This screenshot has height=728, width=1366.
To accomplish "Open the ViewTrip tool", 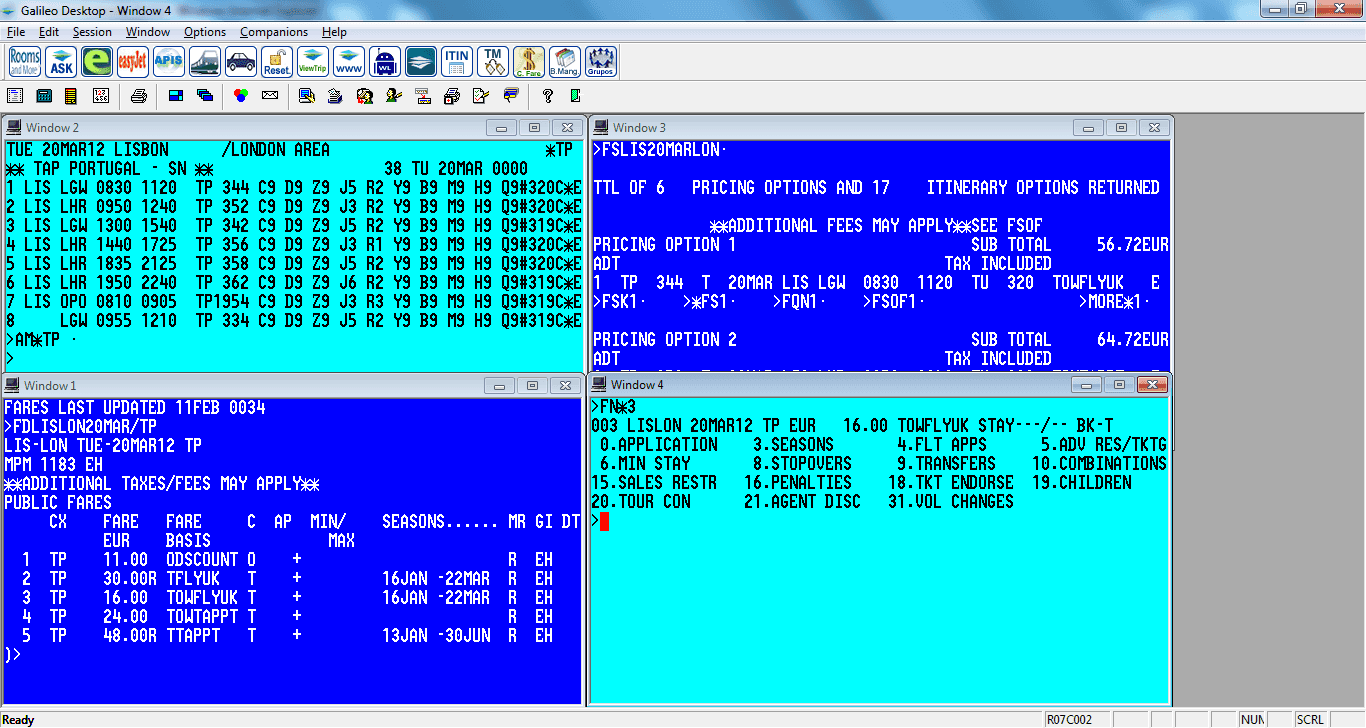I will coord(313,62).
